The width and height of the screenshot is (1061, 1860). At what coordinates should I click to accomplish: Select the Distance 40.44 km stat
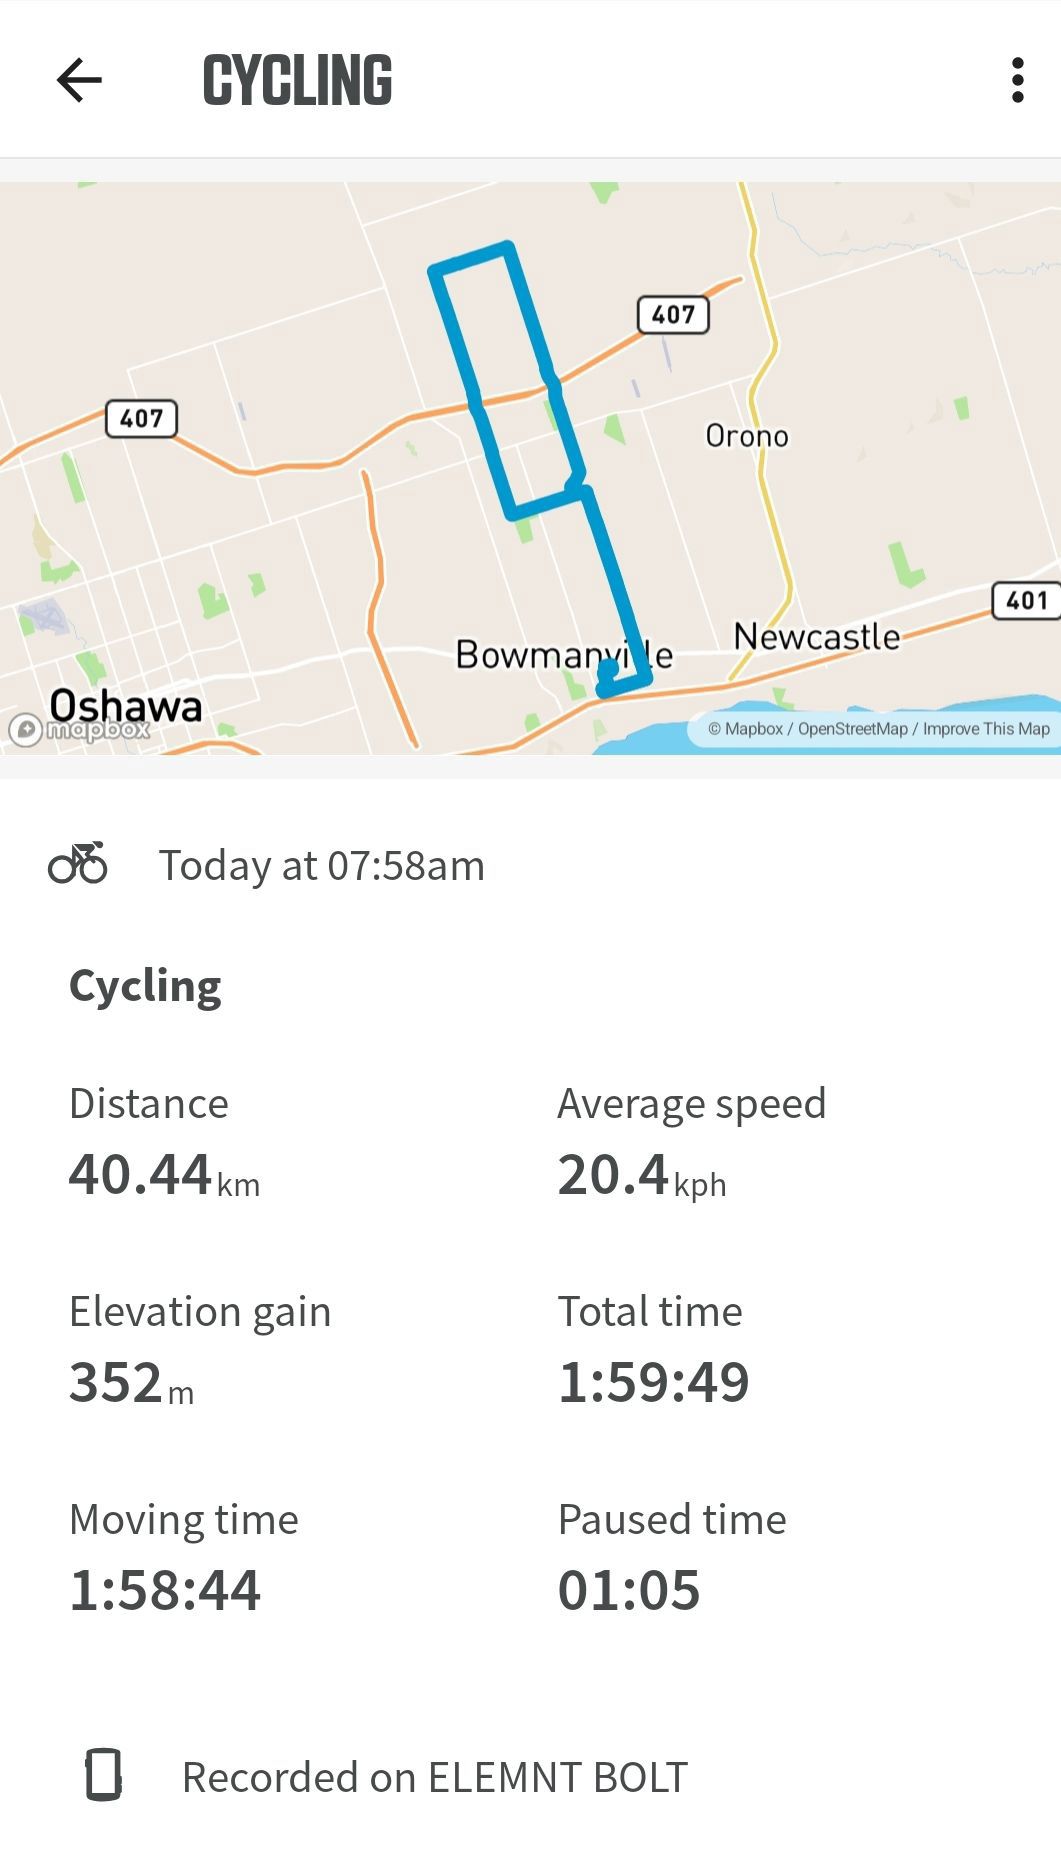[x=165, y=1144]
